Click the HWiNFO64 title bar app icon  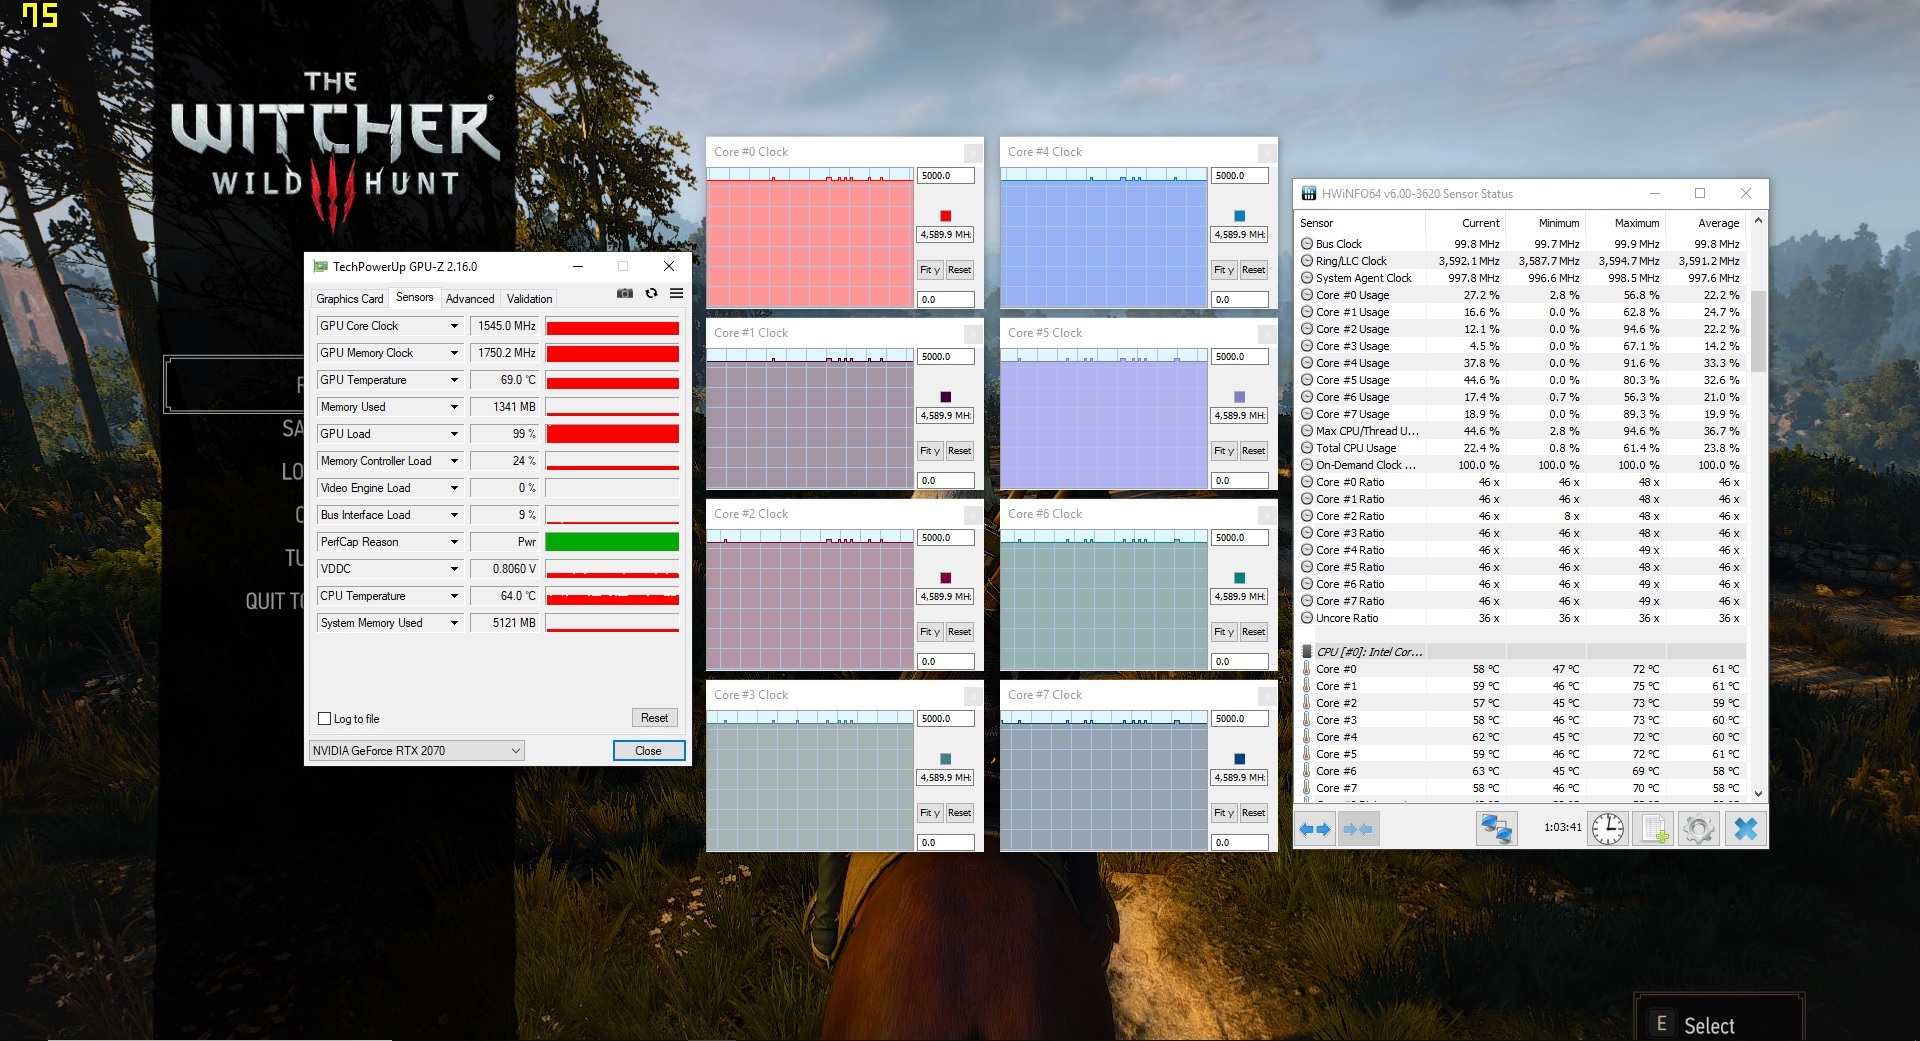pos(1308,194)
